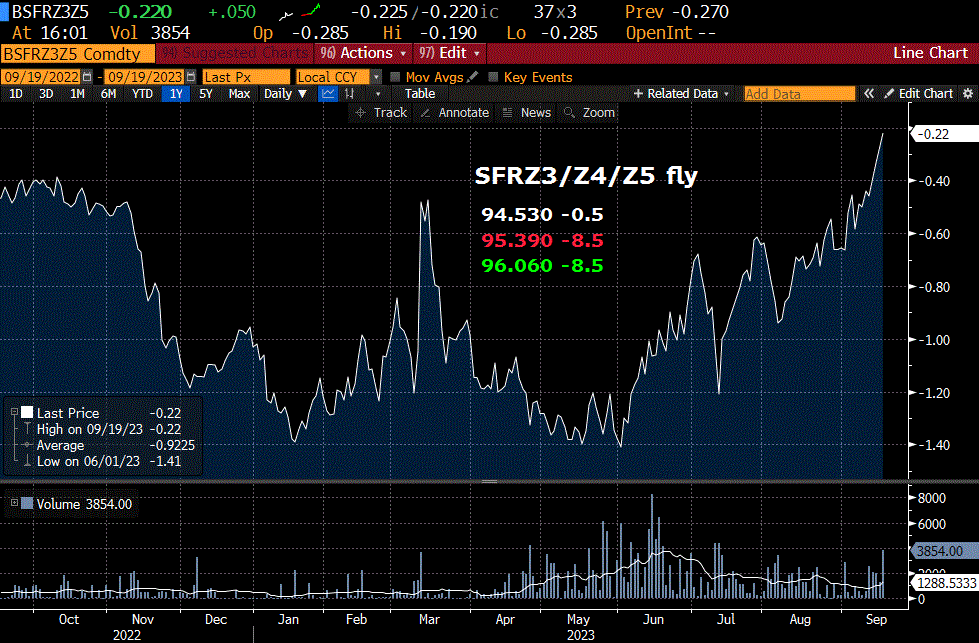Click the Average -0.9225 legend row
Viewport: 979px width, 643px height.
pos(109,445)
